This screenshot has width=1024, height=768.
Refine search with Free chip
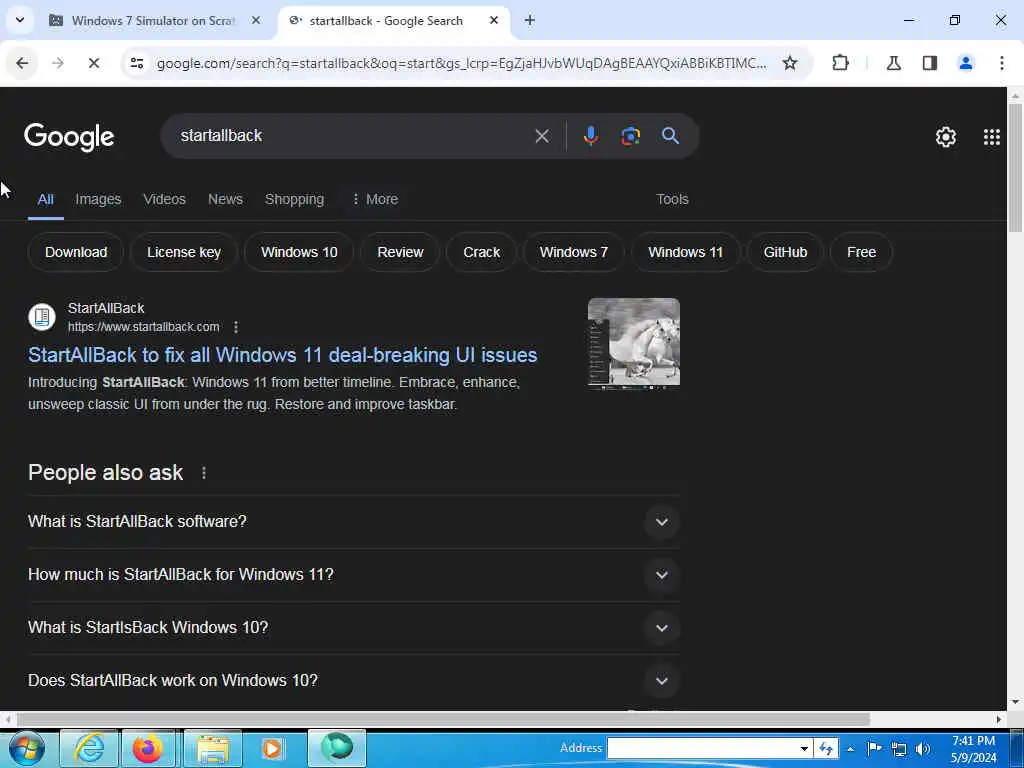point(861,252)
